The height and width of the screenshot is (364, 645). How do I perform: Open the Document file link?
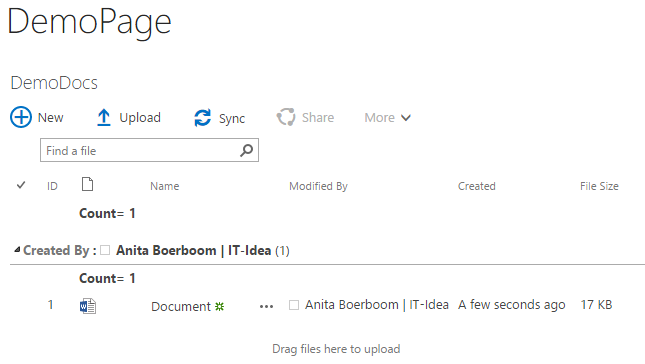pos(181,306)
